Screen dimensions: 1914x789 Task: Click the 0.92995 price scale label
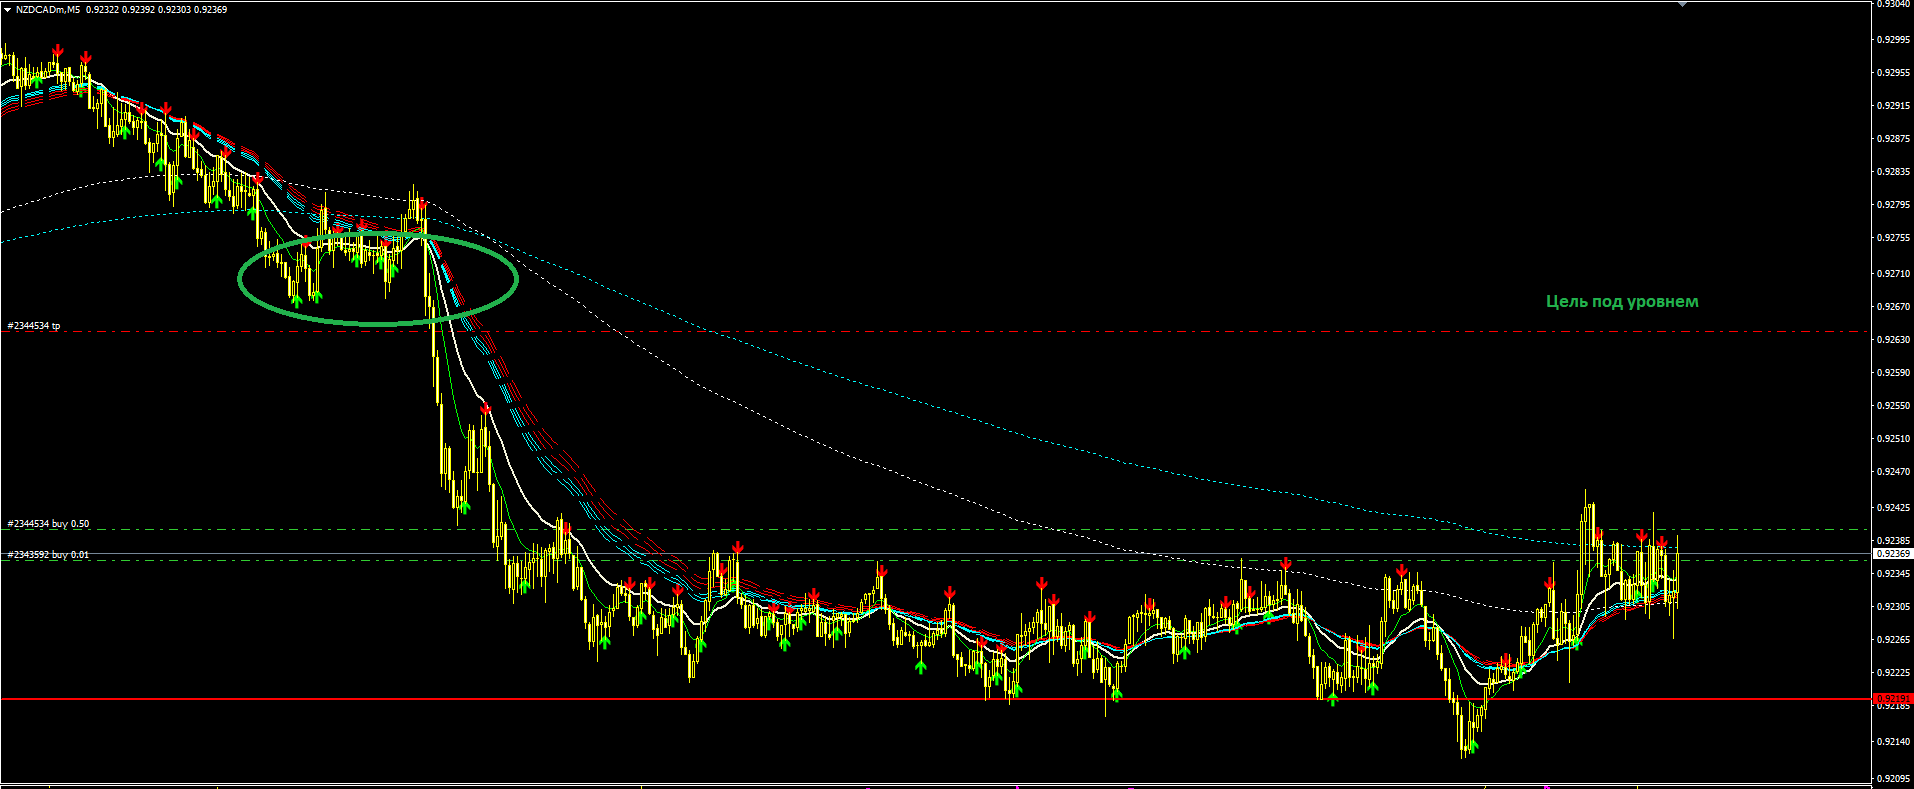[1892, 40]
